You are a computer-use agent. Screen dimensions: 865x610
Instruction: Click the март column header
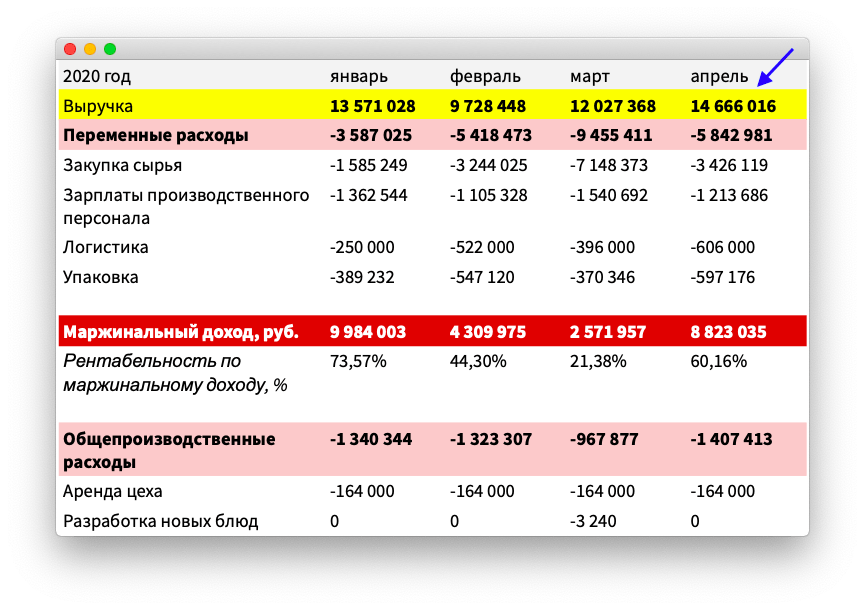click(x=590, y=77)
